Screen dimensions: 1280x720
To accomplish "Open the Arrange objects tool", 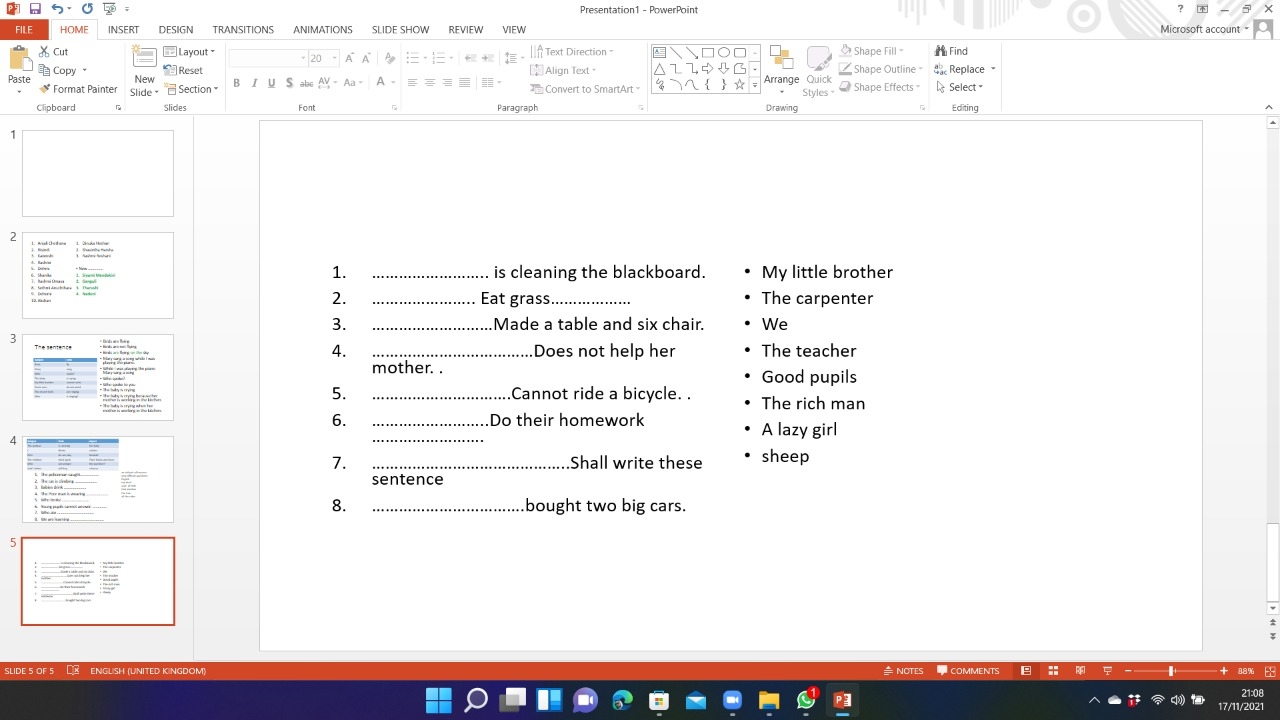I will (x=781, y=69).
